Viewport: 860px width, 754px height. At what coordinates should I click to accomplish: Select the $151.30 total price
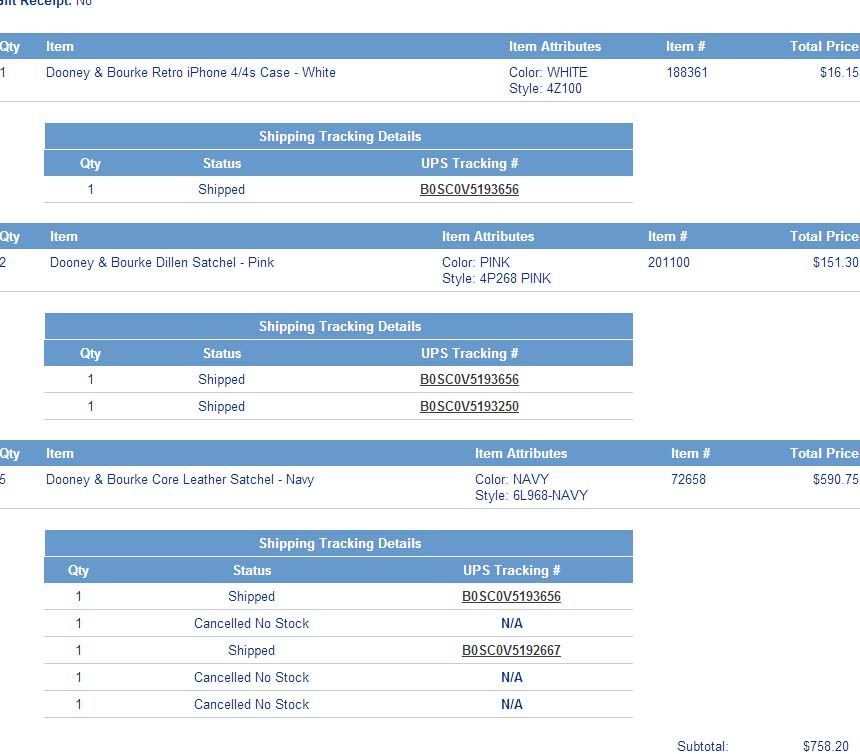835,263
